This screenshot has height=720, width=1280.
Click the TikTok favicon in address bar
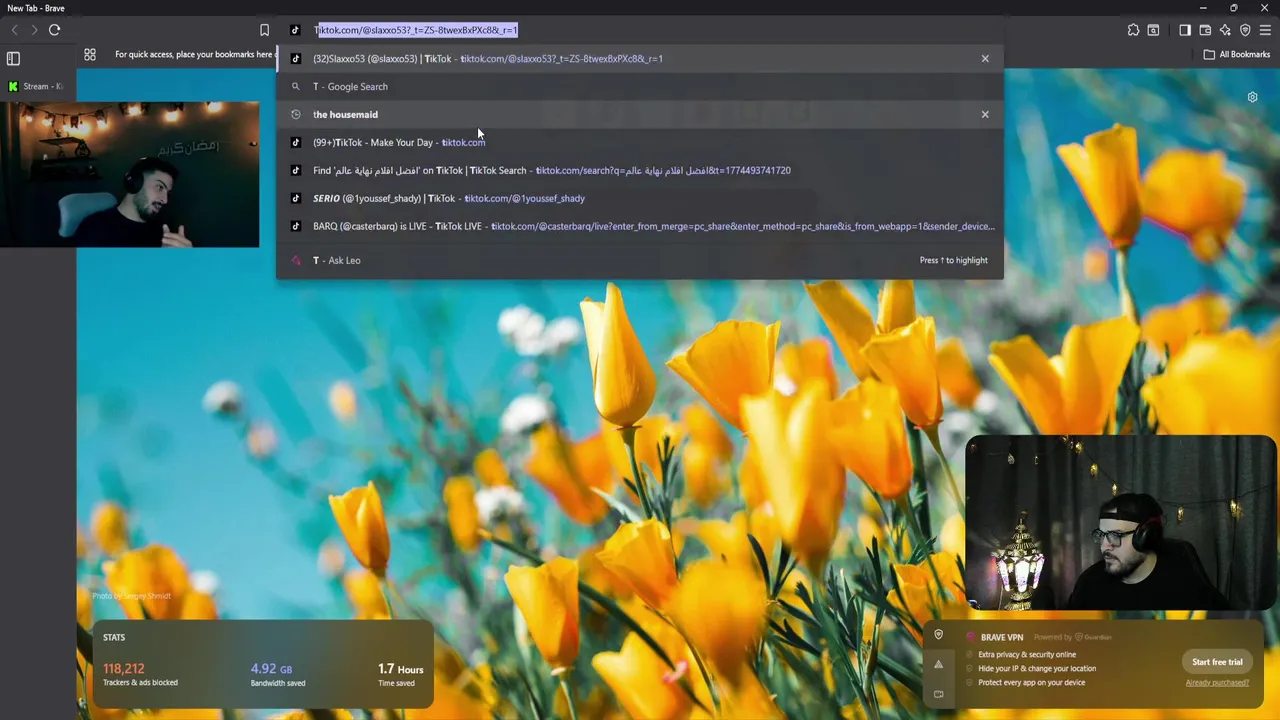[295, 30]
